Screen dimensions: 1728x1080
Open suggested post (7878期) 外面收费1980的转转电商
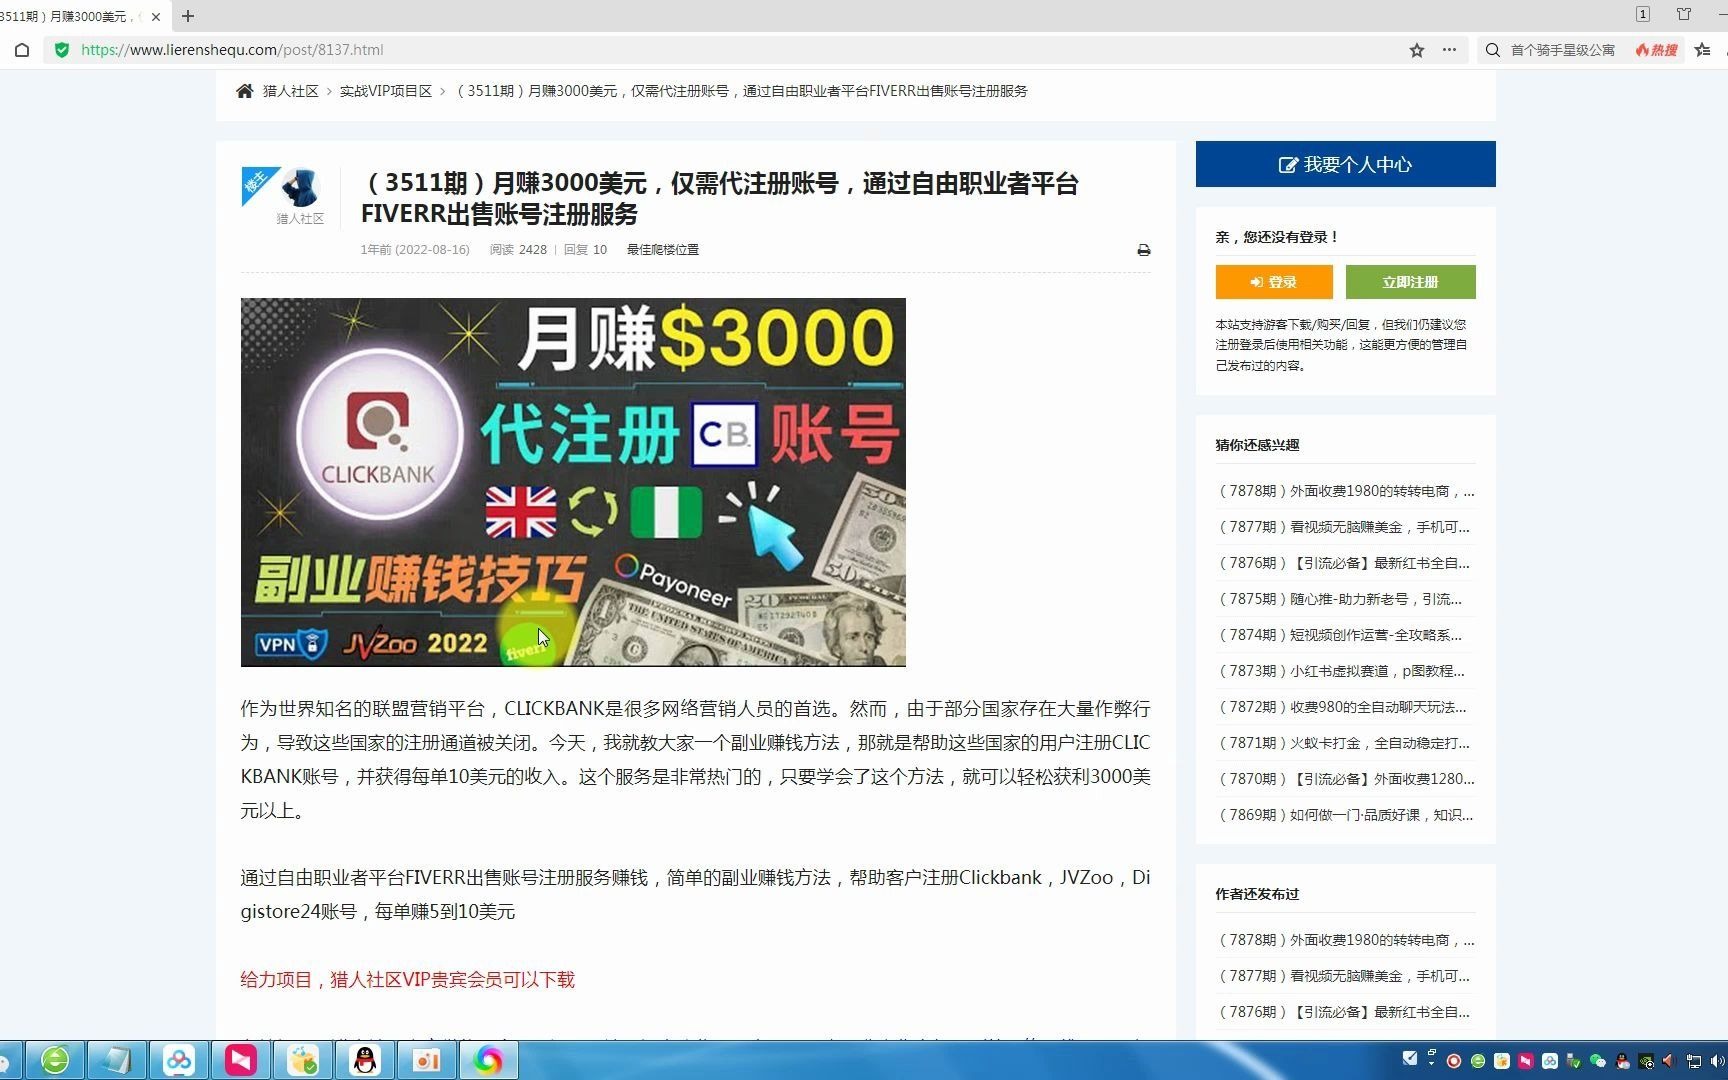click(1345, 491)
